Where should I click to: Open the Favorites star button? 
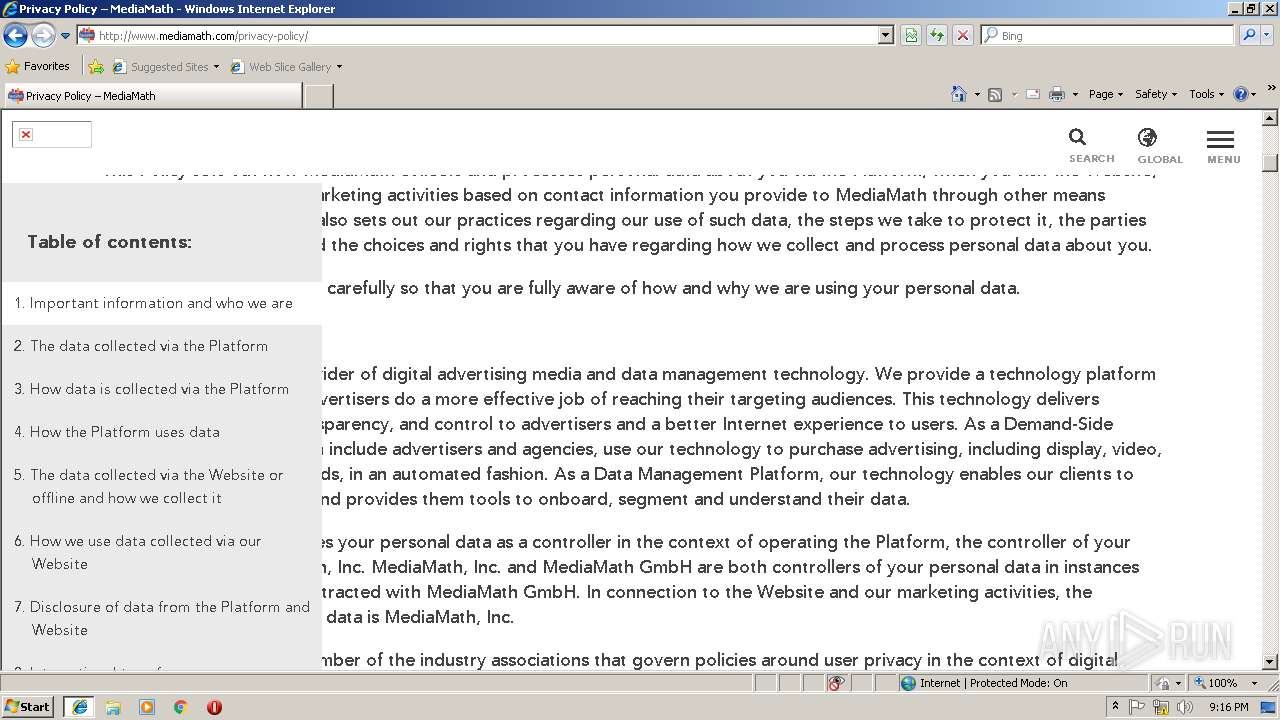point(37,66)
